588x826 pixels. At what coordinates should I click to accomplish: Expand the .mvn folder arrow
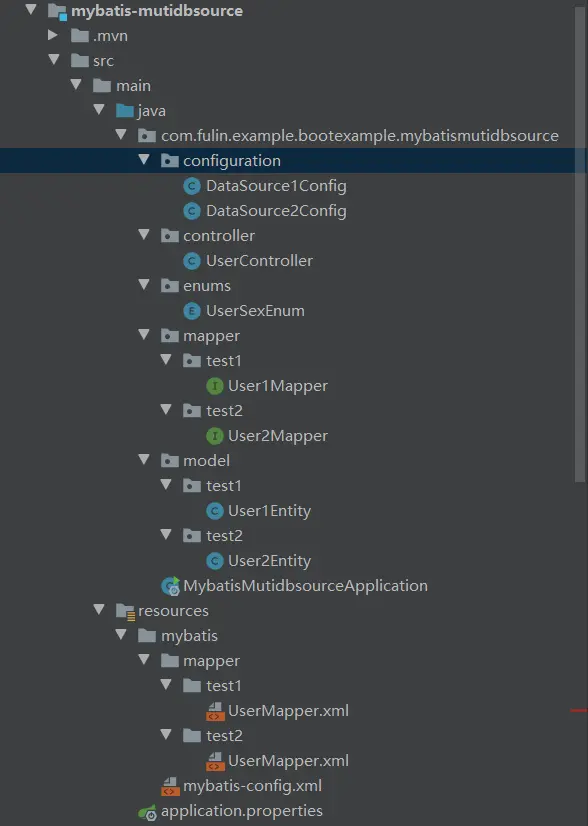[53, 35]
